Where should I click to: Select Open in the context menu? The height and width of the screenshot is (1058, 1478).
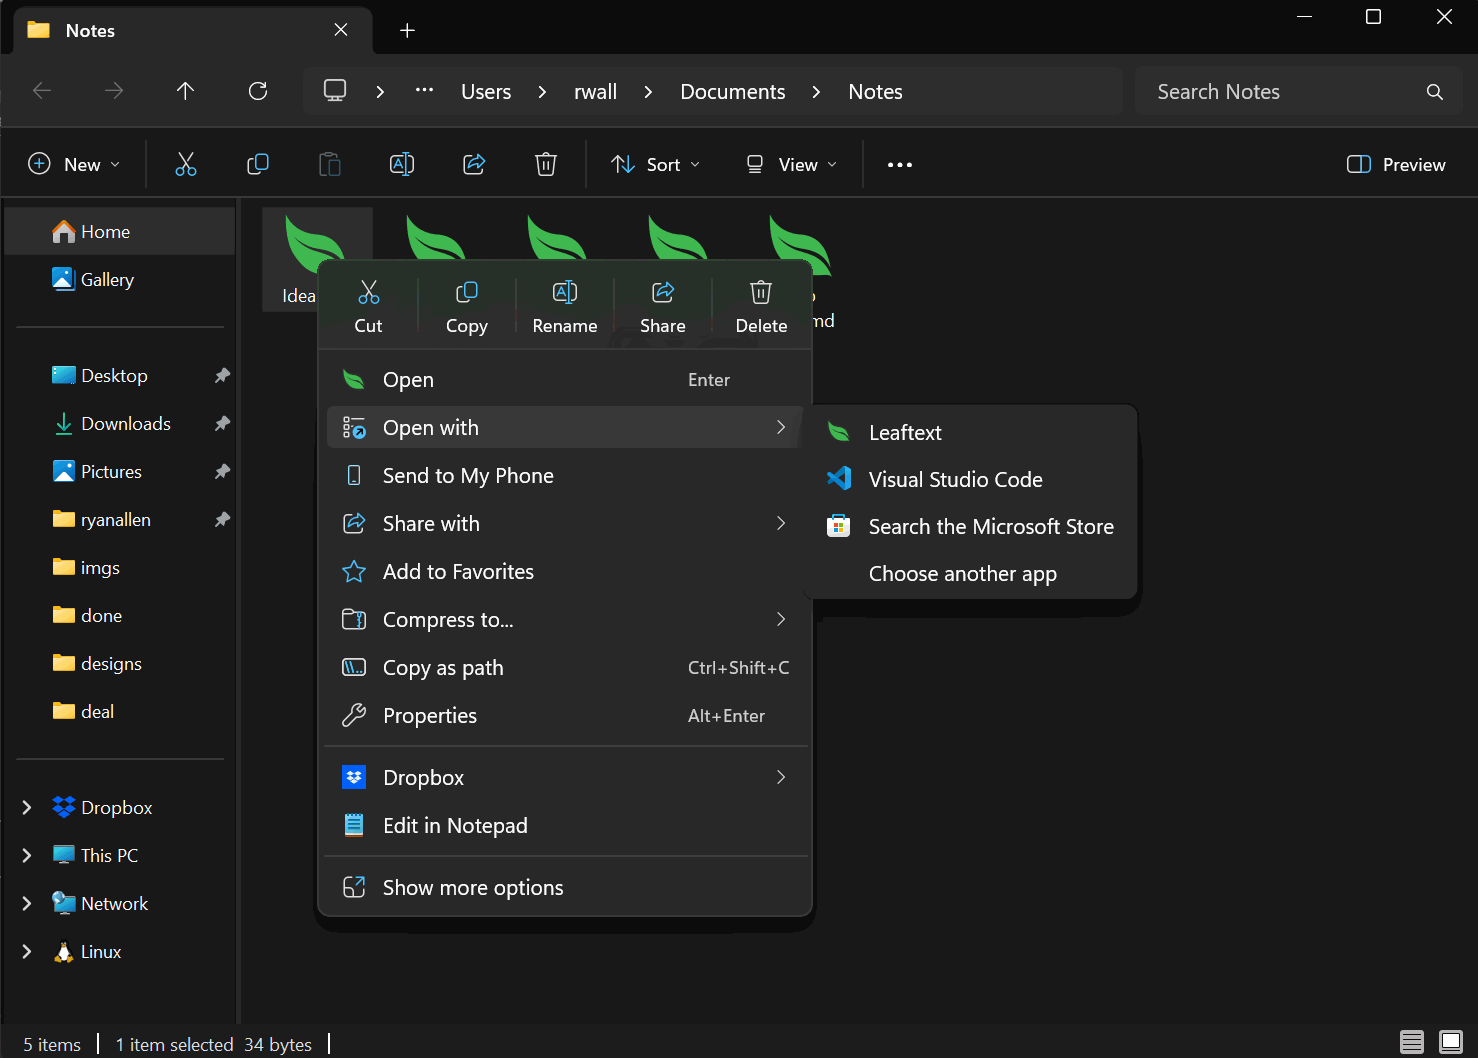pyautogui.click(x=565, y=380)
